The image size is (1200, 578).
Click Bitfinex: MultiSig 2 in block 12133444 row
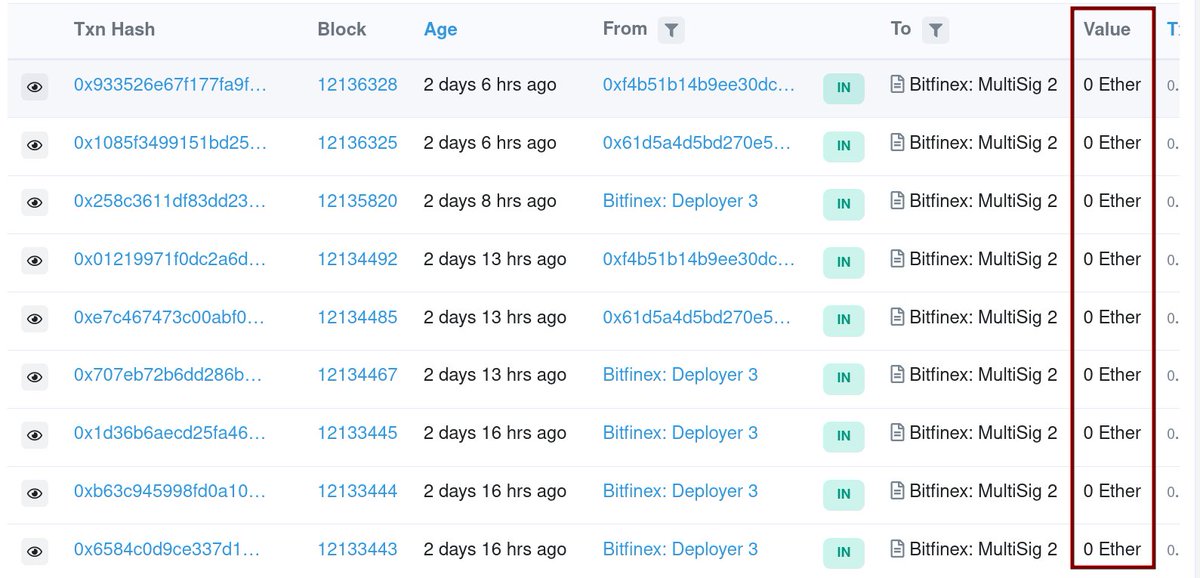pos(983,491)
